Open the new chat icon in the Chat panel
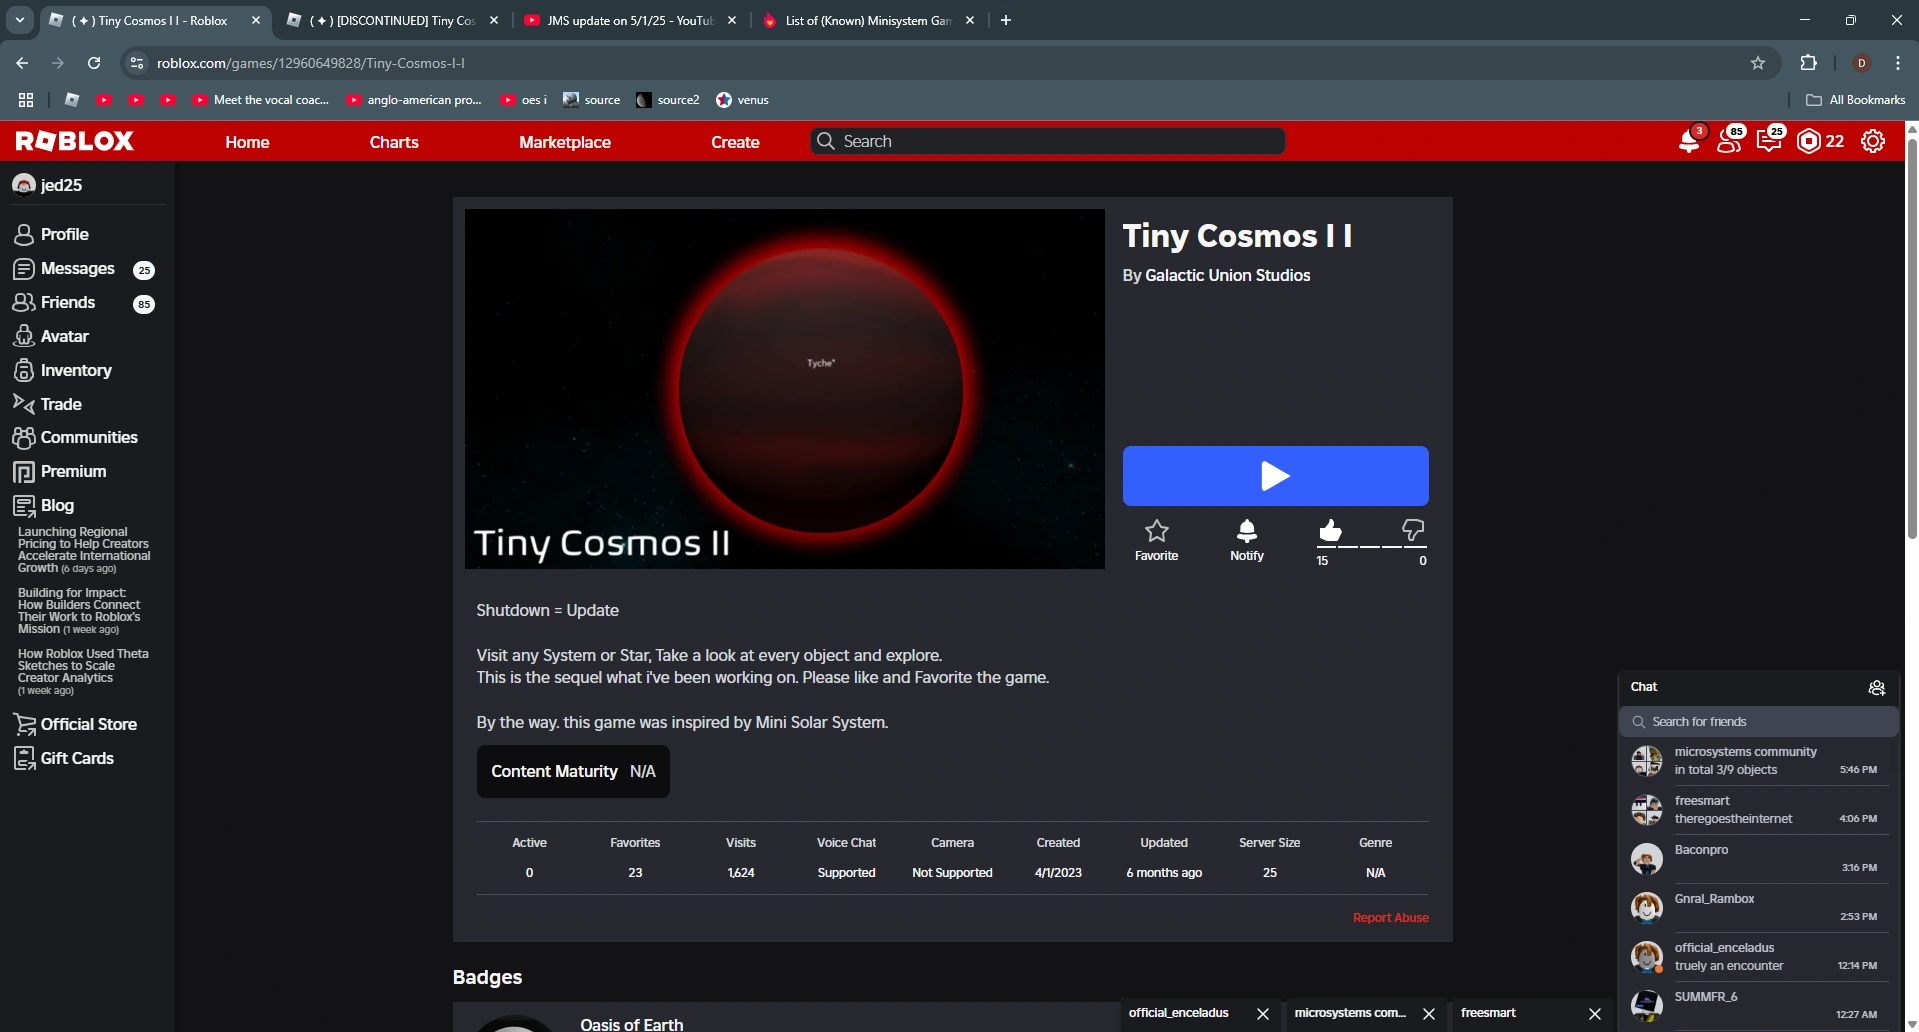The width and height of the screenshot is (1919, 1032). [1876, 687]
